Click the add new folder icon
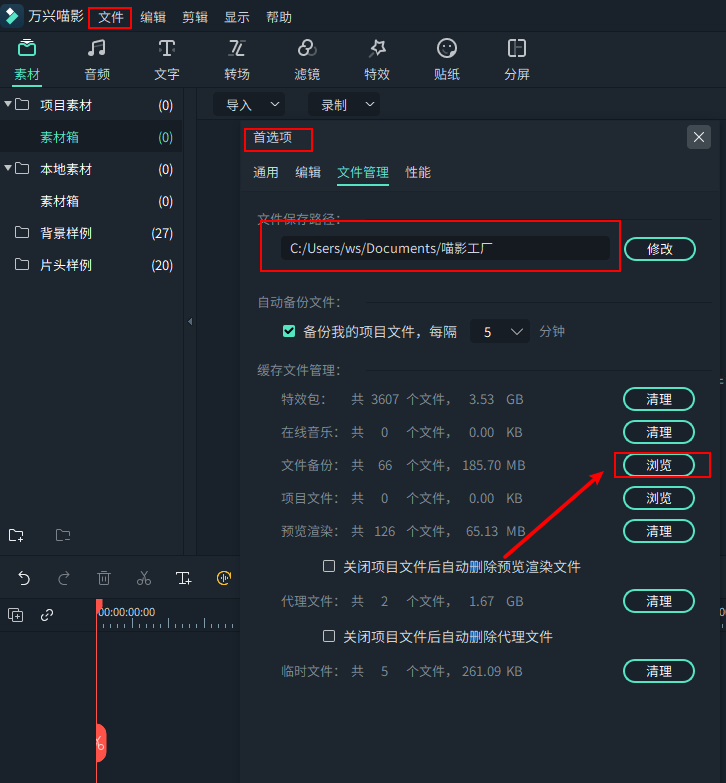The width and height of the screenshot is (726, 783). pyautogui.click(x=16, y=535)
